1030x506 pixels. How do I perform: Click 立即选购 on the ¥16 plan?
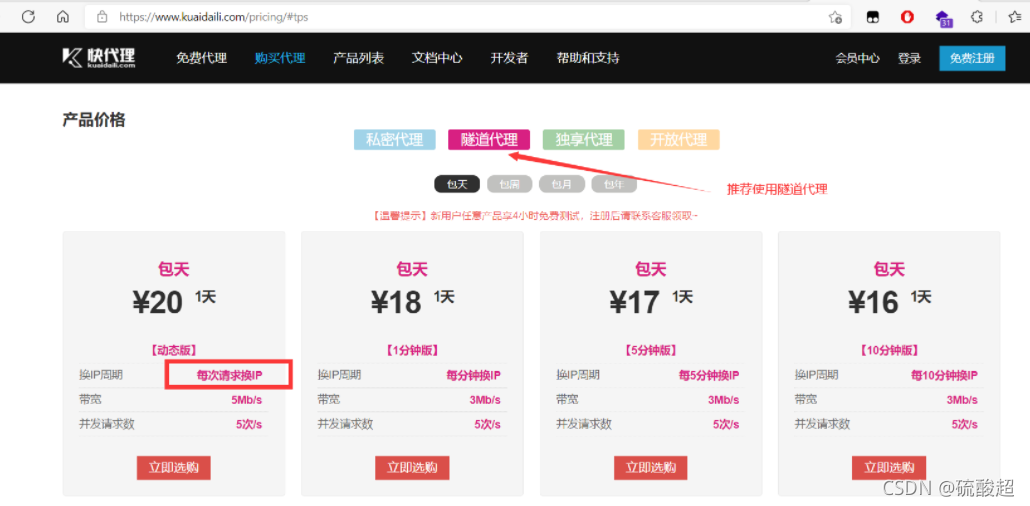point(889,468)
